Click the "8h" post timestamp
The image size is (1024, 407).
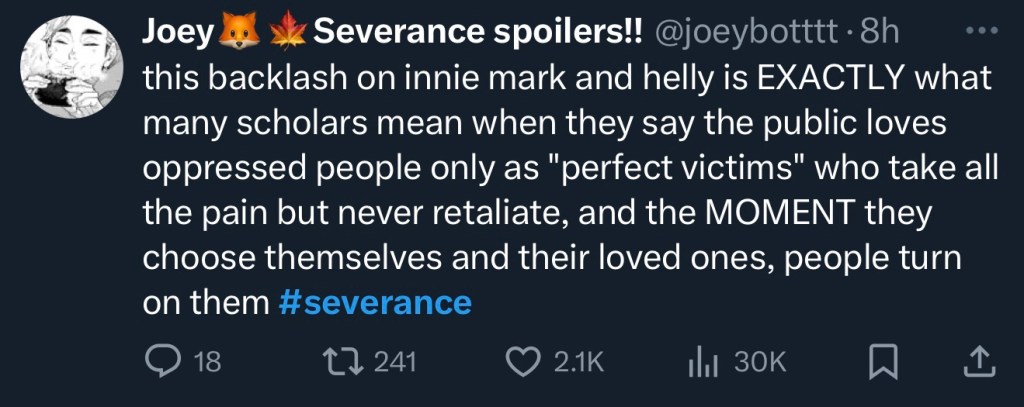coord(878,33)
